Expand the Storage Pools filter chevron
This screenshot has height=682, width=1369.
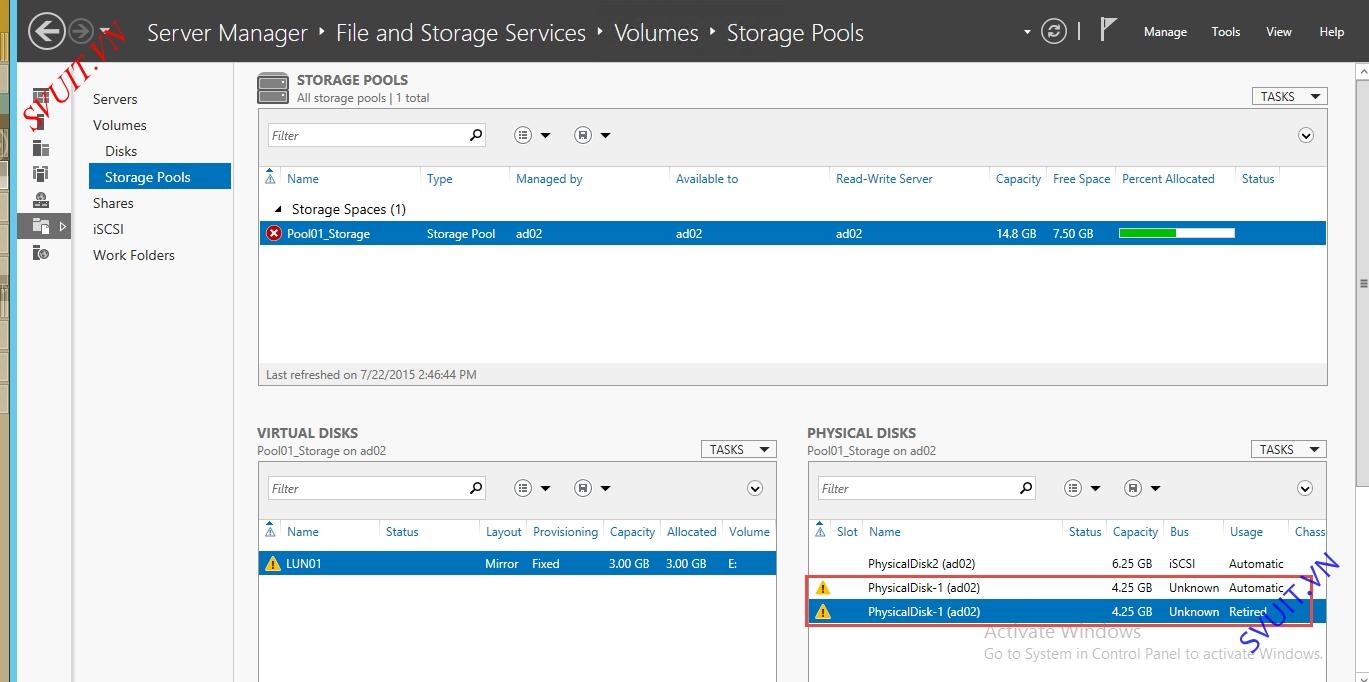[1305, 135]
